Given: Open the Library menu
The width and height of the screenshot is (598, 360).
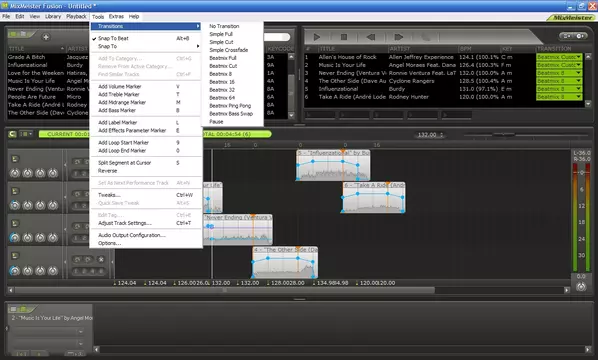Looking at the screenshot, I should 53,16.
